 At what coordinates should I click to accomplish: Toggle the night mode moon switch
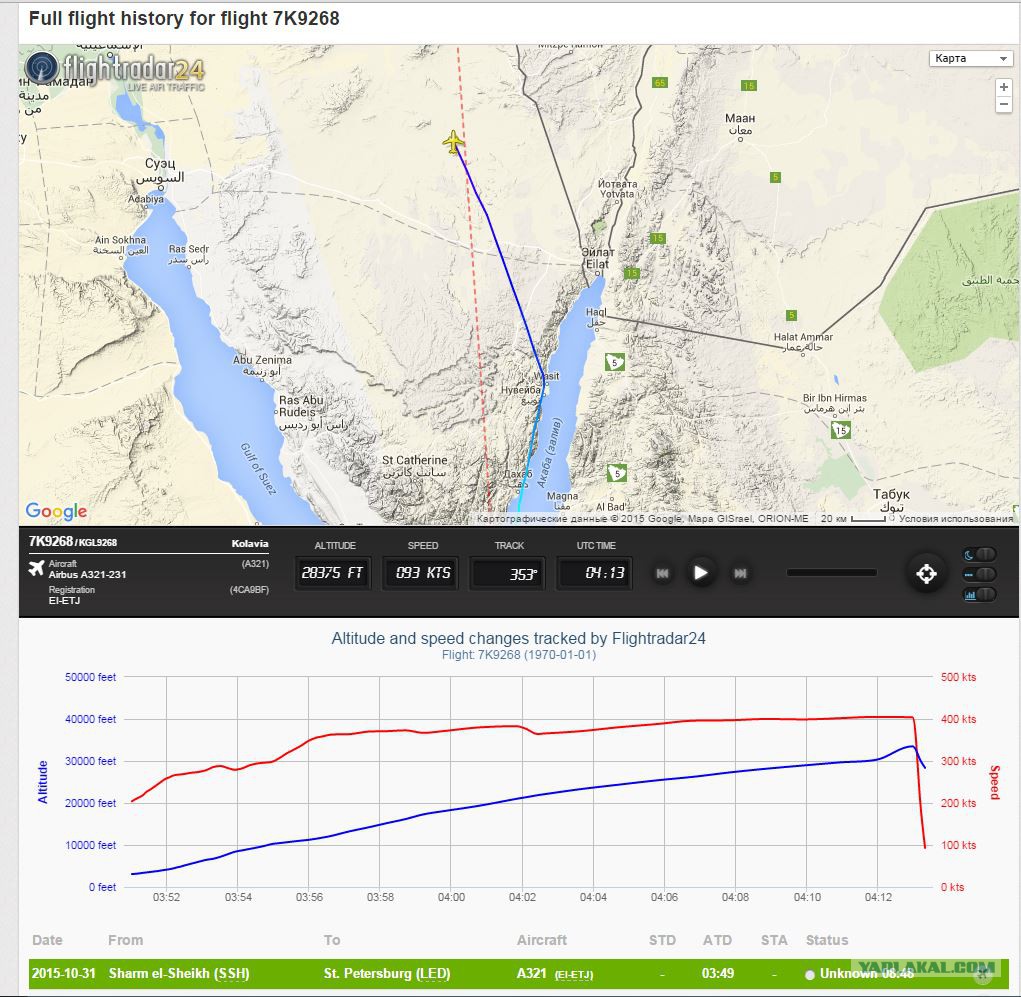[x=979, y=555]
